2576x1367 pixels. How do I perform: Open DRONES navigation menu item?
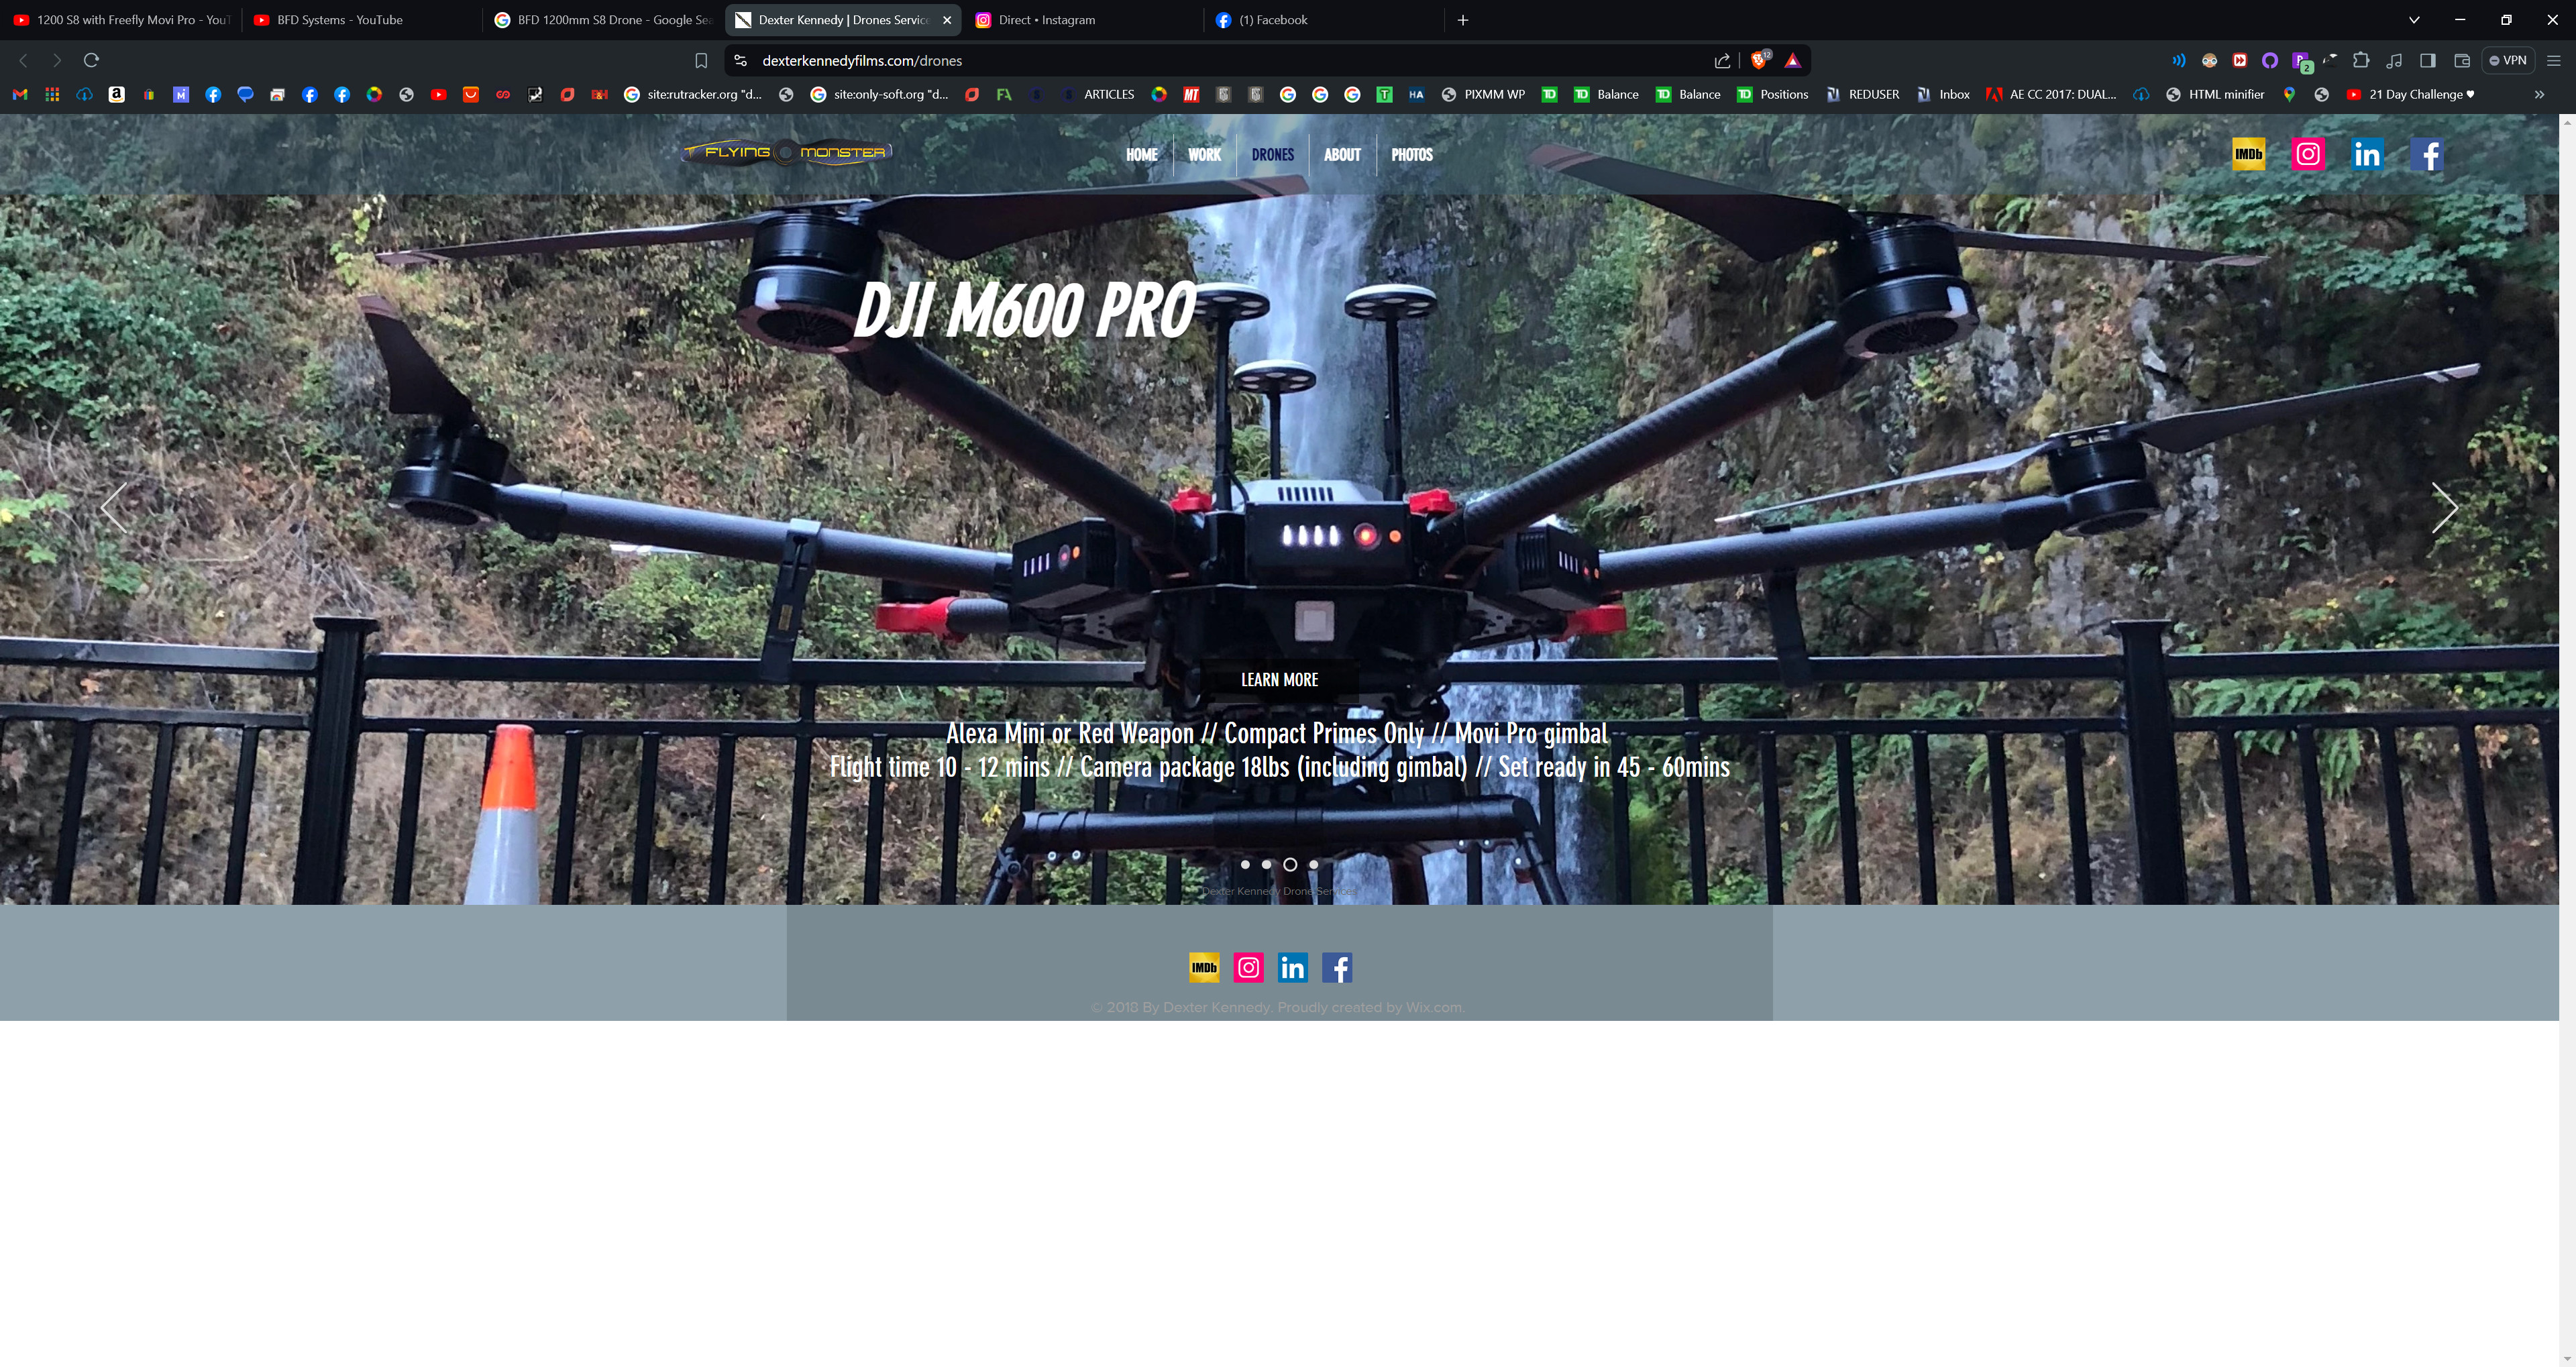[x=1273, y=155]
